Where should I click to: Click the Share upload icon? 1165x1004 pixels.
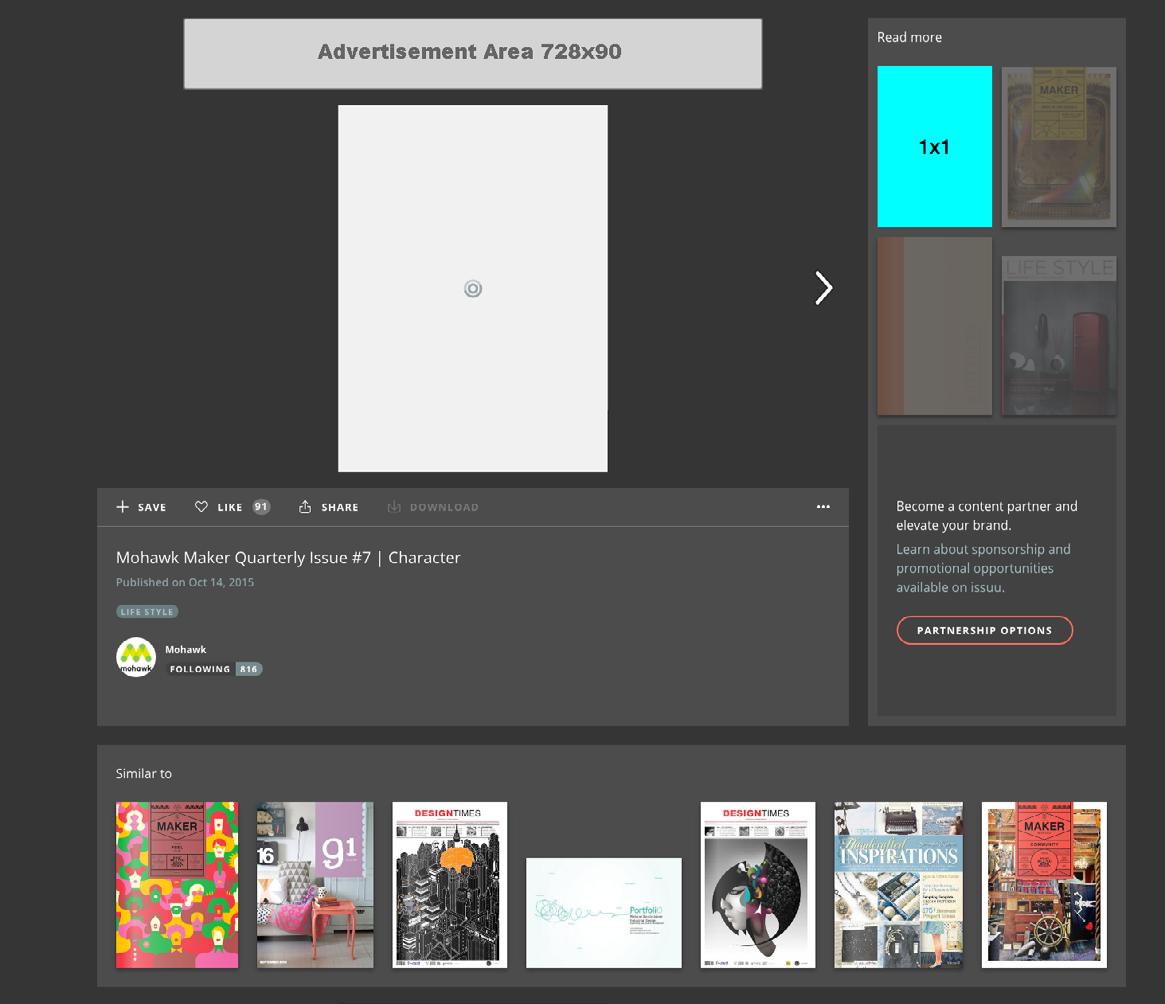pos(305,507)
